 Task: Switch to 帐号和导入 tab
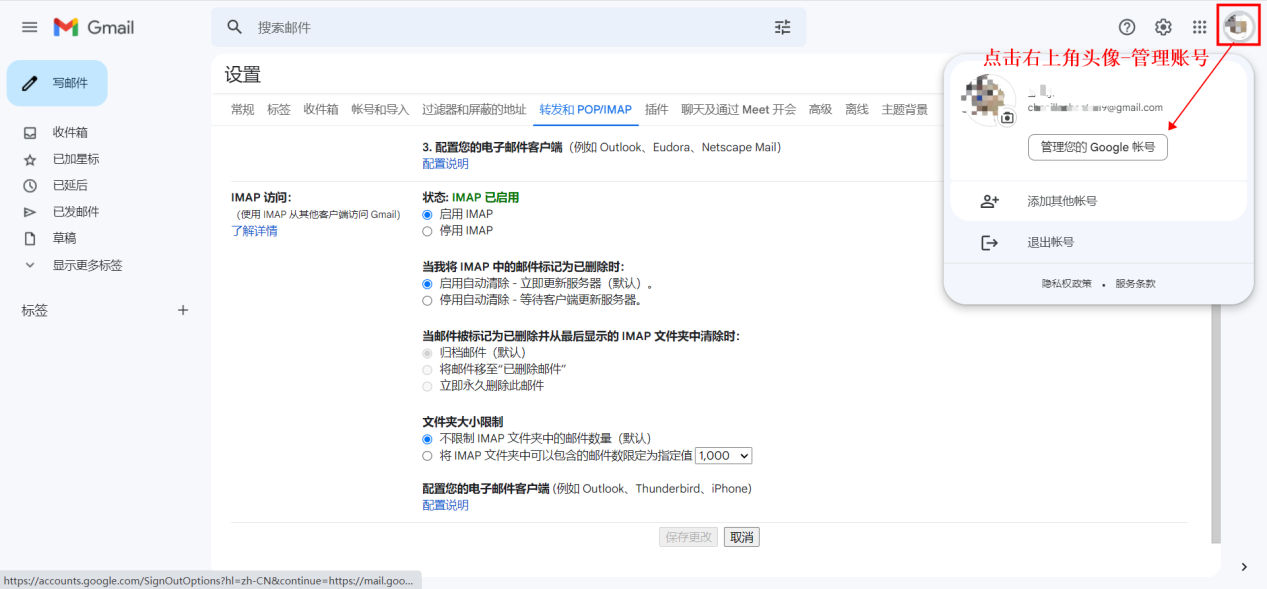[x=380, y=110]
